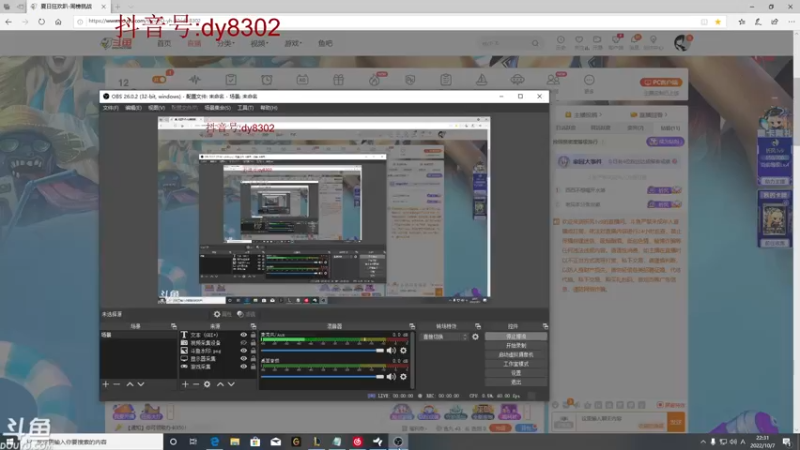Viewport: 800px width, 450px height.
Task: Remove selected source with the minus icon
Action: pyautogui.click(x=196, y=384)
